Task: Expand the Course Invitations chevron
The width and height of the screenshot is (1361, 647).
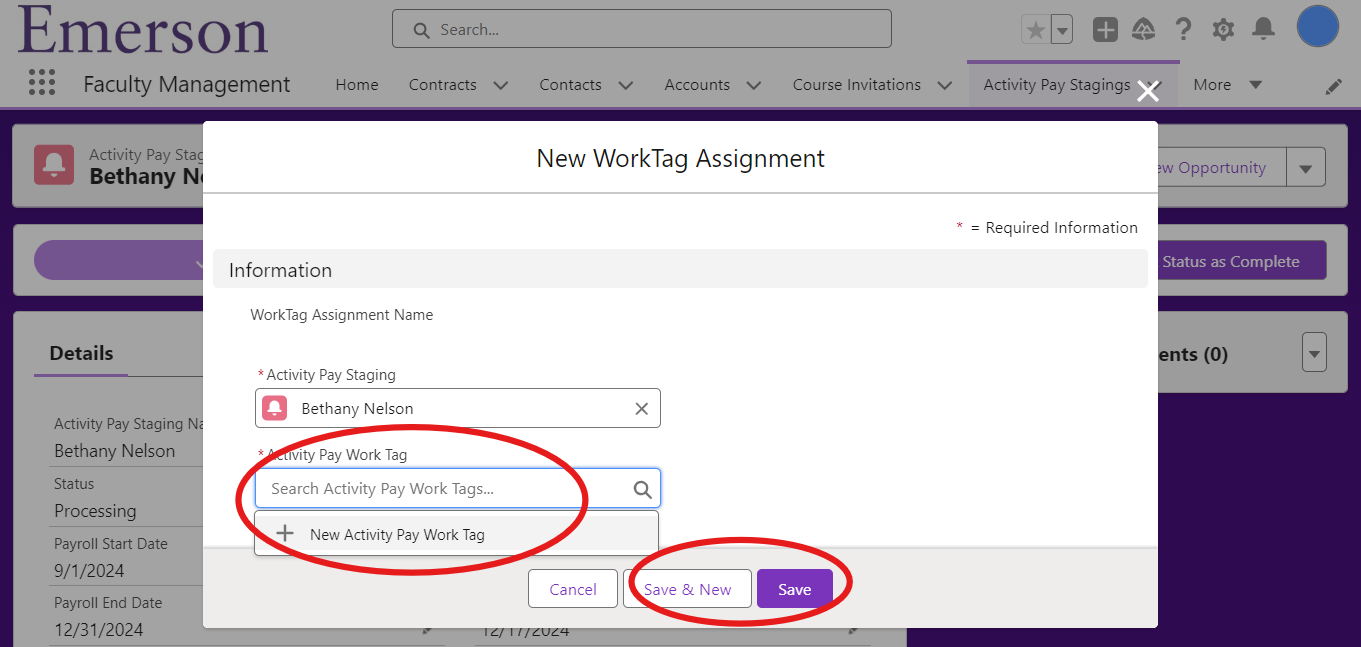Action: tap(945, 85)
